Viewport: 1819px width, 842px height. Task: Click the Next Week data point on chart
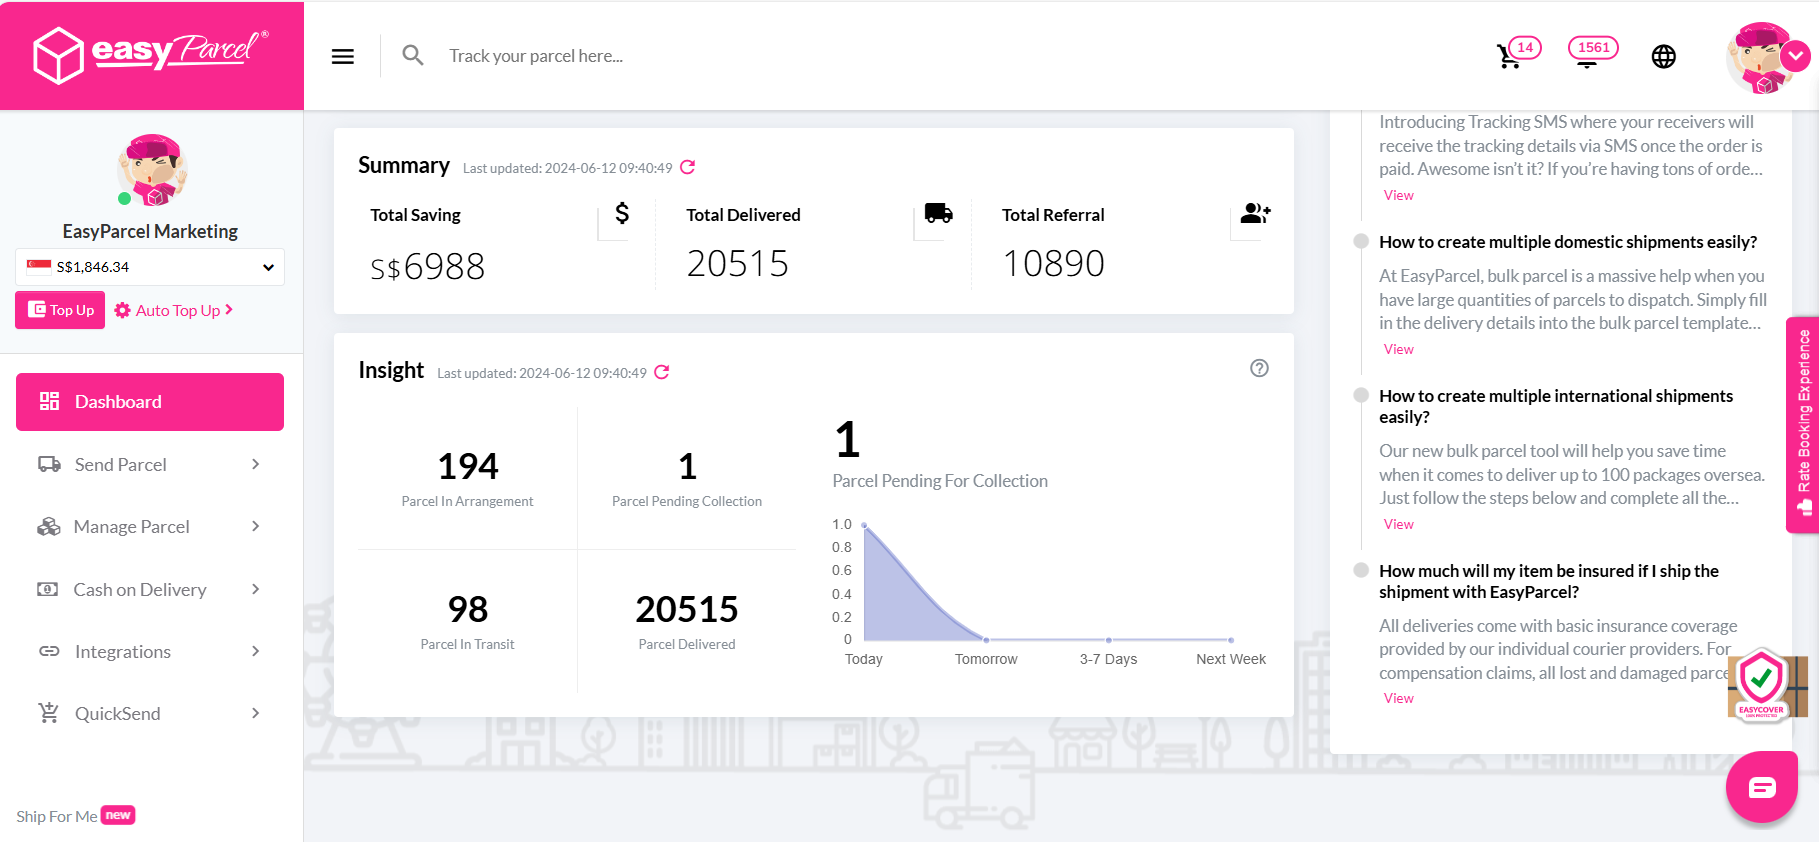coord(1231,640)
